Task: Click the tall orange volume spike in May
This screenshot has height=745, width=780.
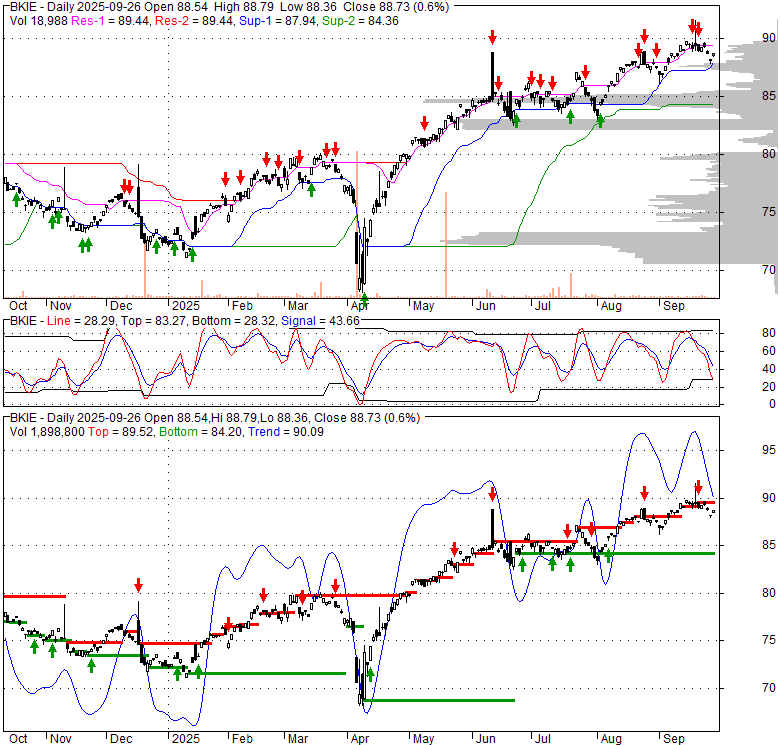Action: pyautogui.click(x=446, y=245)
